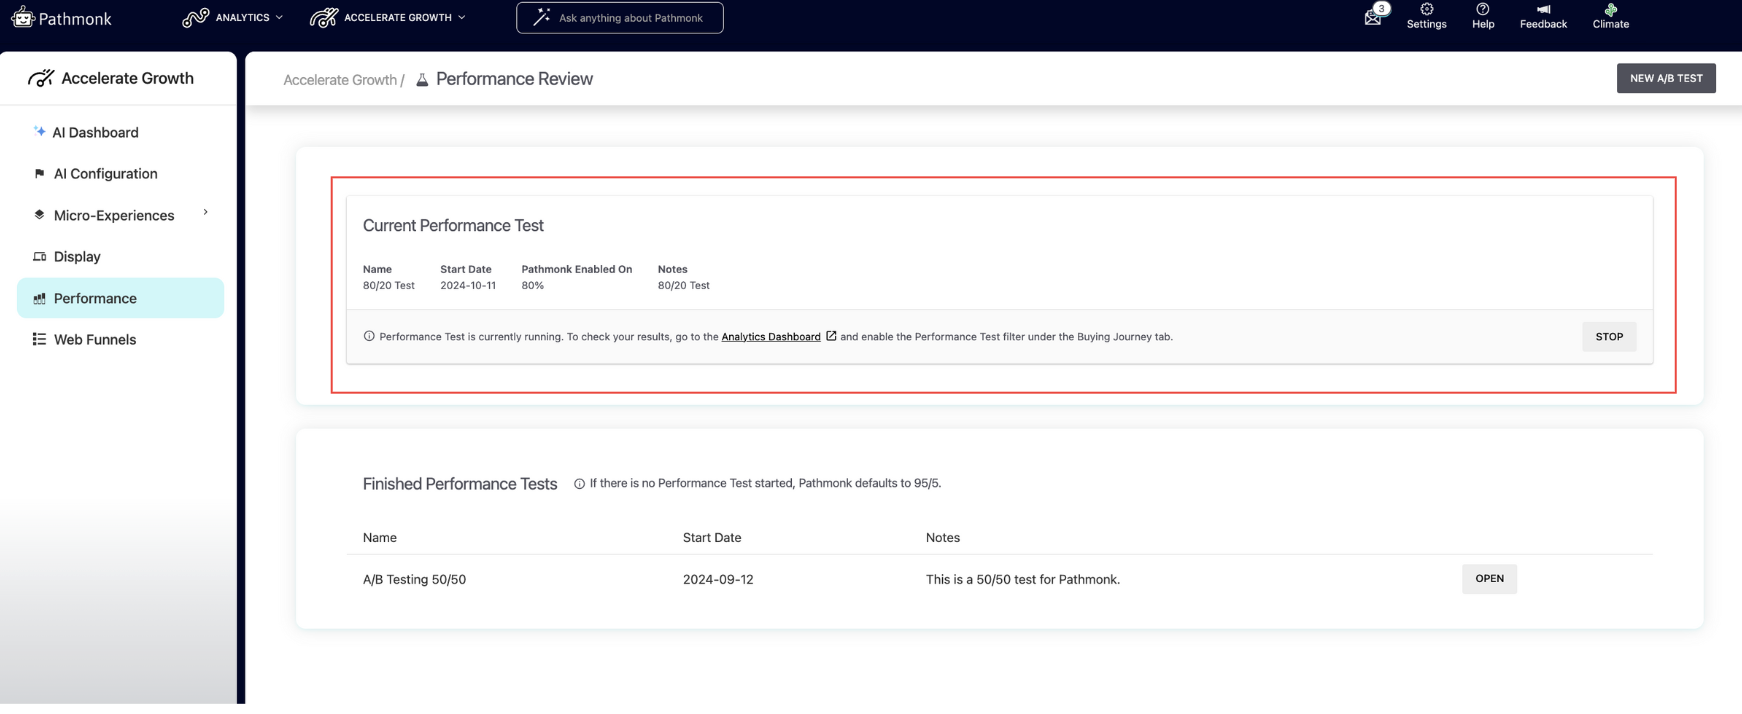Image resolution: width=1742 pixels, height=714 pixels.
Task: Click the 'Current Performance Test' heading
Action: (x=453, y=226)
